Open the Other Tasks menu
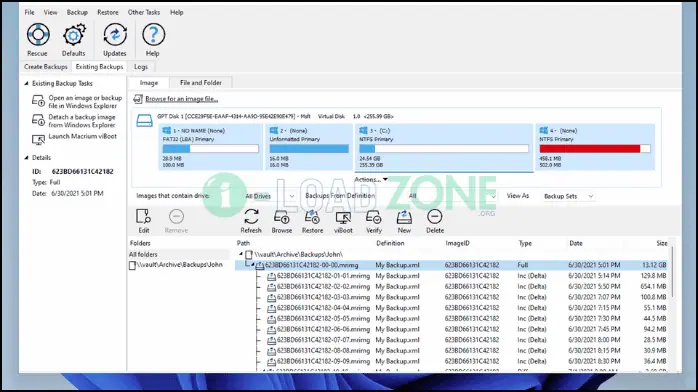The image size is (698, 392). (144, 12)
